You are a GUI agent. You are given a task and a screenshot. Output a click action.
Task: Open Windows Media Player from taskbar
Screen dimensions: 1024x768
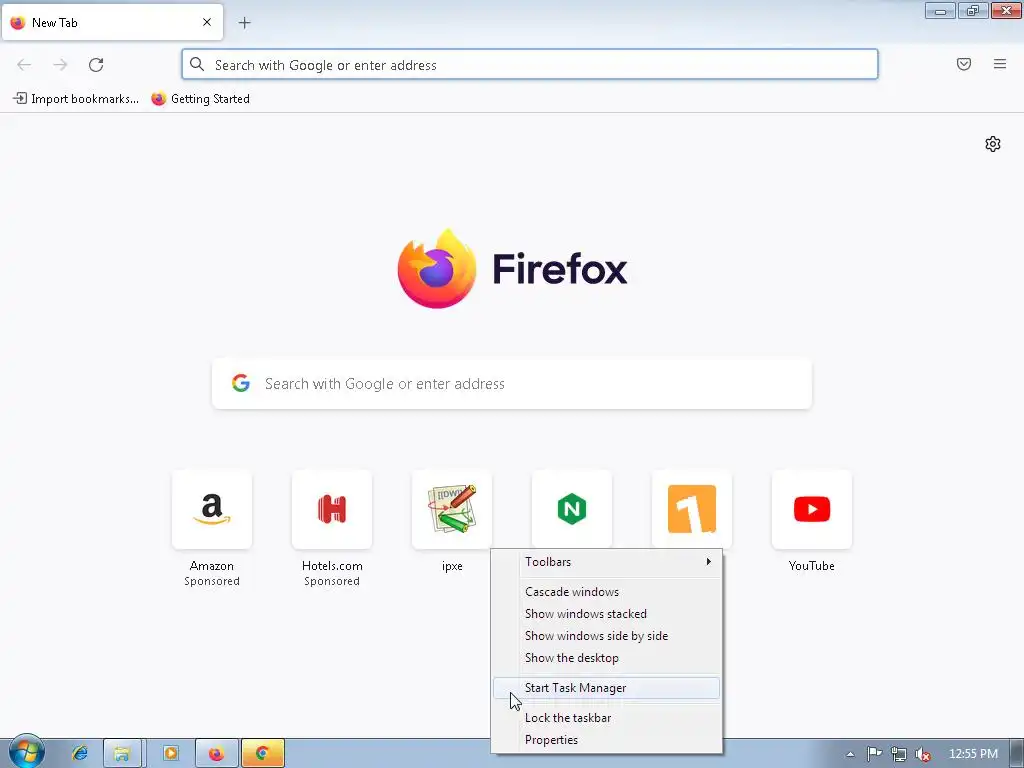tap(170, 753)
